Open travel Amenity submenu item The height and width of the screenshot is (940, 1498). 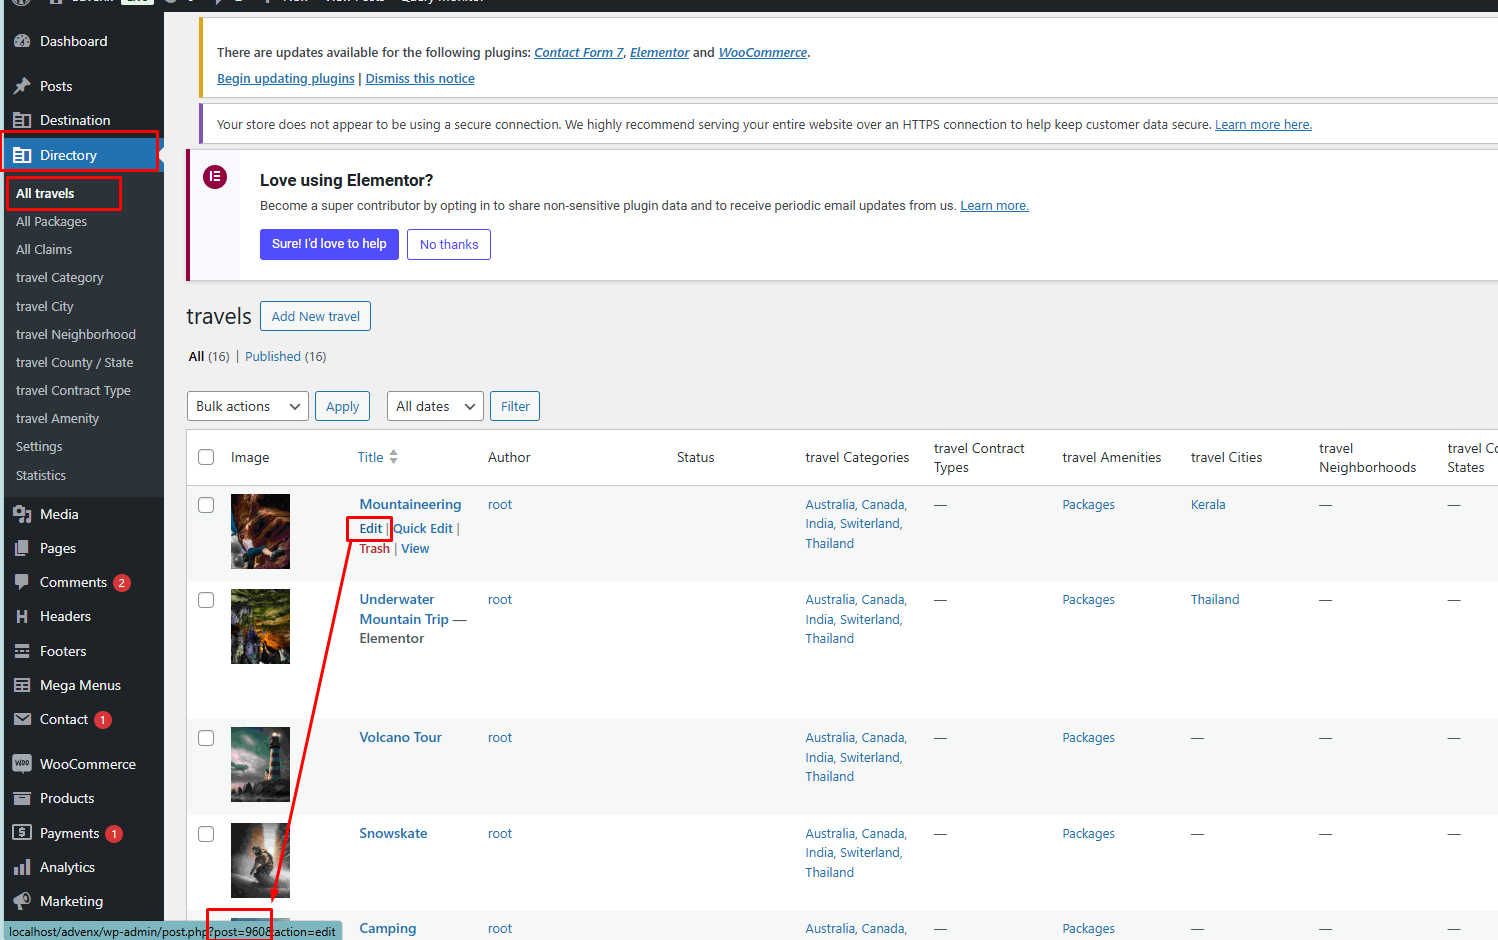click(x=57, y=418)
